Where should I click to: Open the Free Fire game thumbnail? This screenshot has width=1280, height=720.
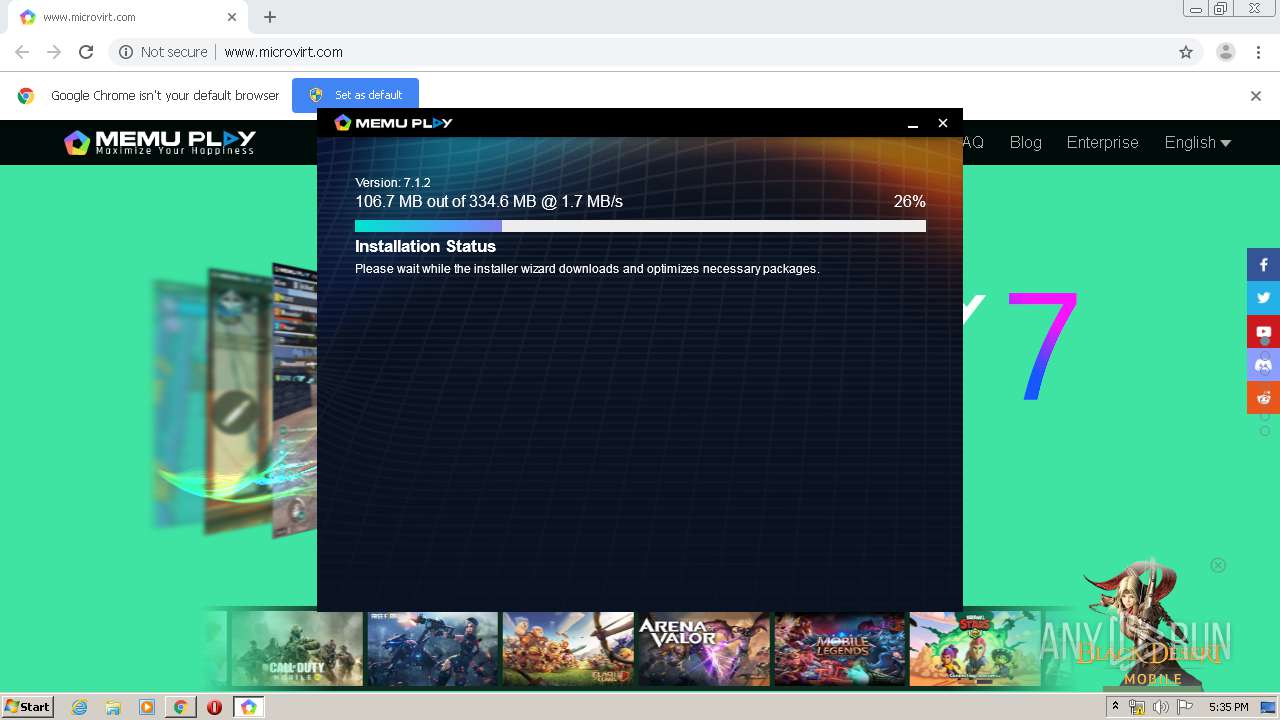432,649
